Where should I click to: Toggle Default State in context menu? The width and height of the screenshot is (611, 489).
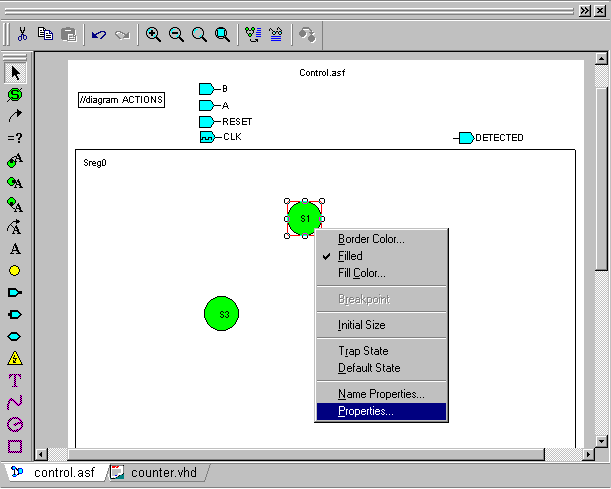tap(367, 368)
